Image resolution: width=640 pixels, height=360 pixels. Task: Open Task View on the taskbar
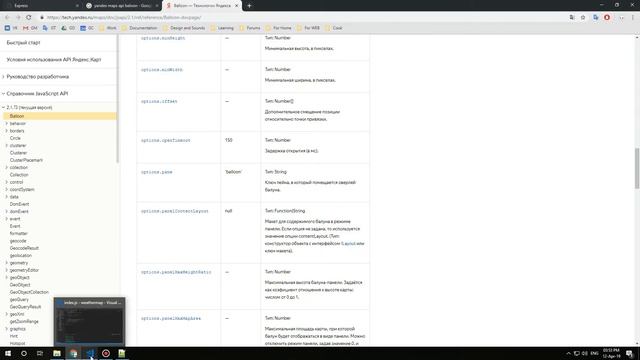(x=40, y=353)
